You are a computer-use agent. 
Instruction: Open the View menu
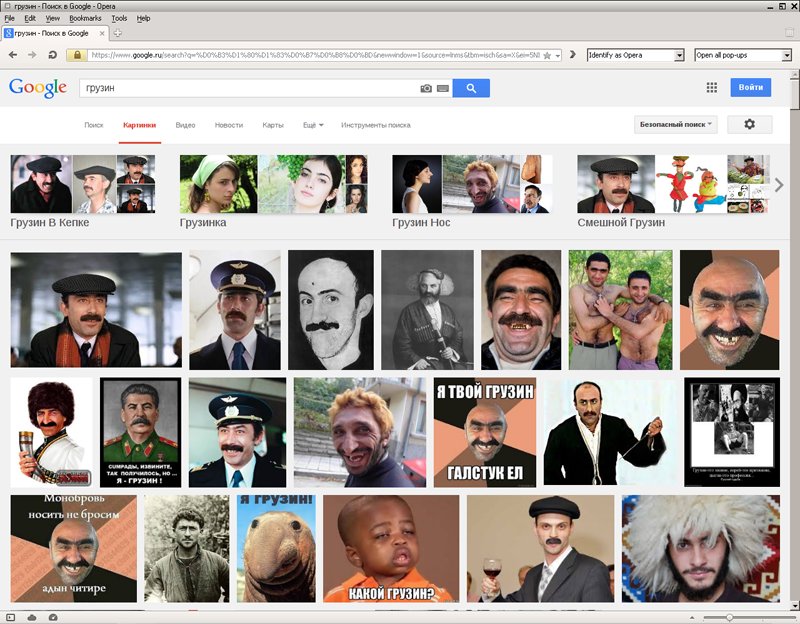pyautogui.click(x=53, y=18)
